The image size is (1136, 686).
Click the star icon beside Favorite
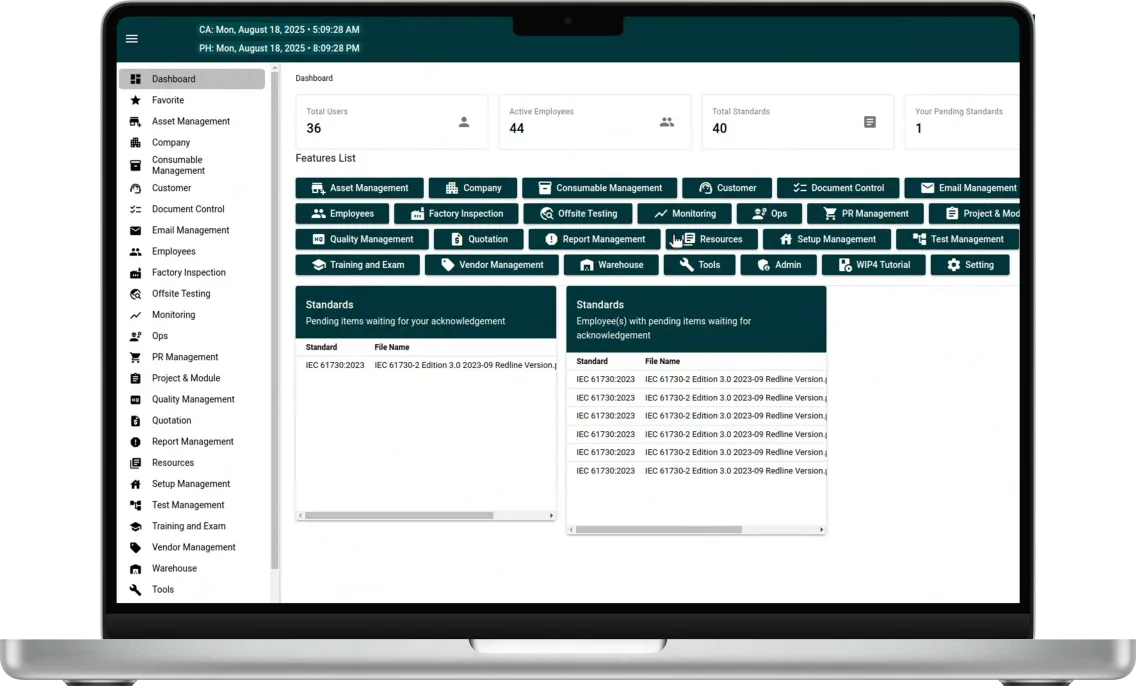click(x=135, y=100)
